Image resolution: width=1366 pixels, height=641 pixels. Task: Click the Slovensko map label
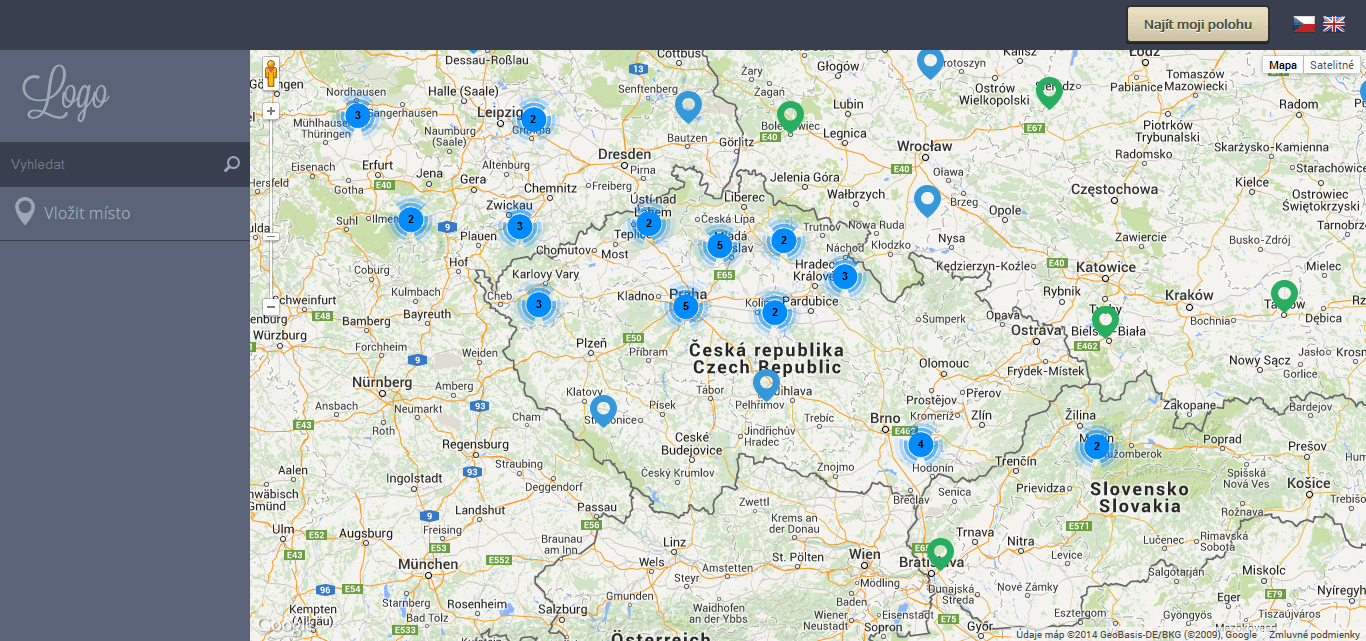[1139, 489]
